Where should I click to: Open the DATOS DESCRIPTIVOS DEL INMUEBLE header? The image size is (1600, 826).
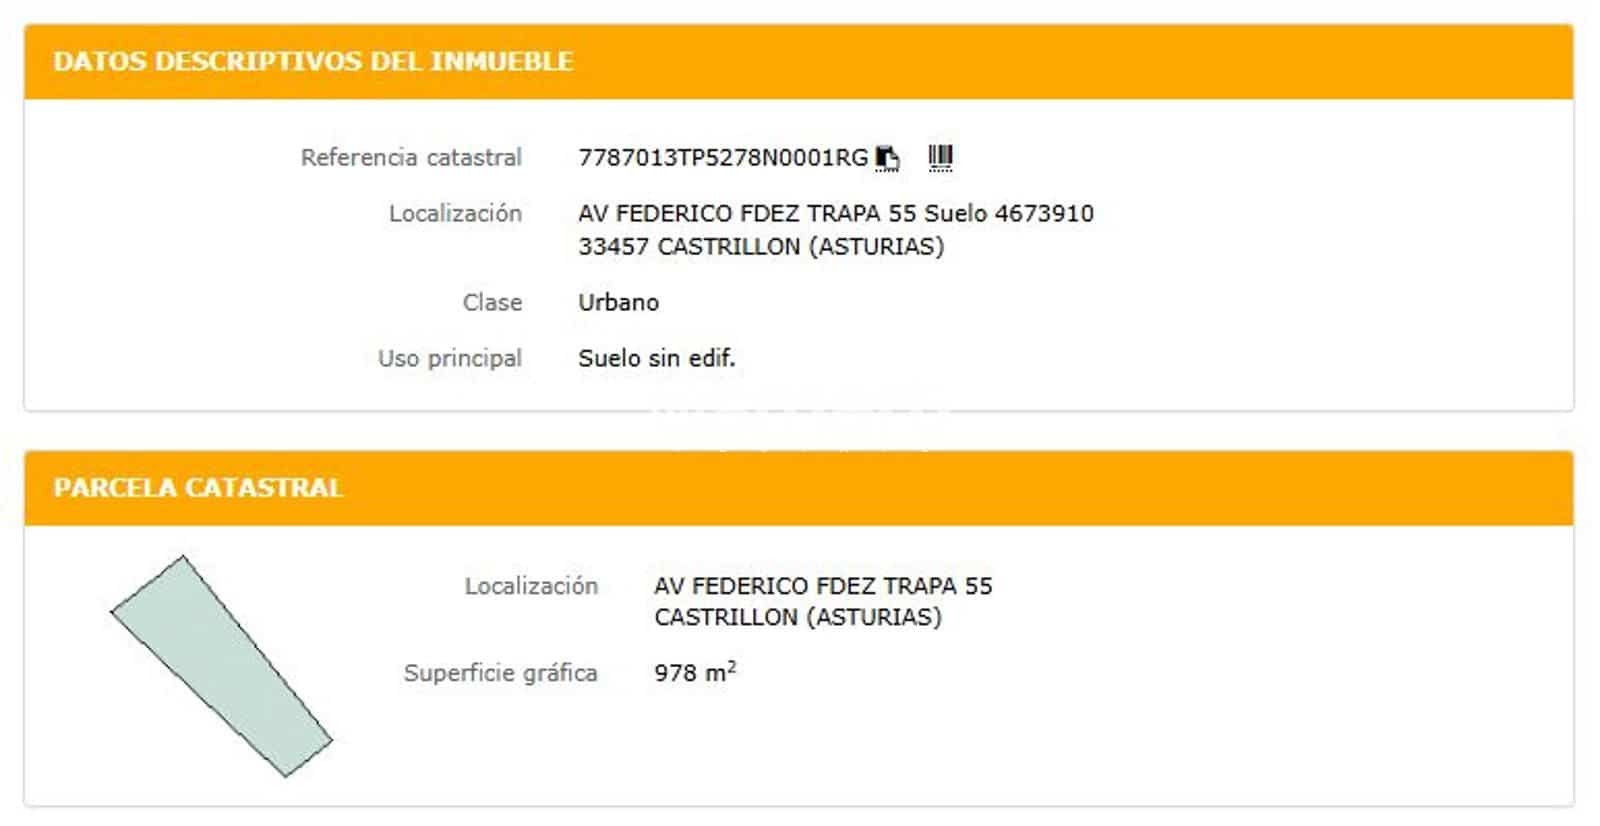coord(312,60)
